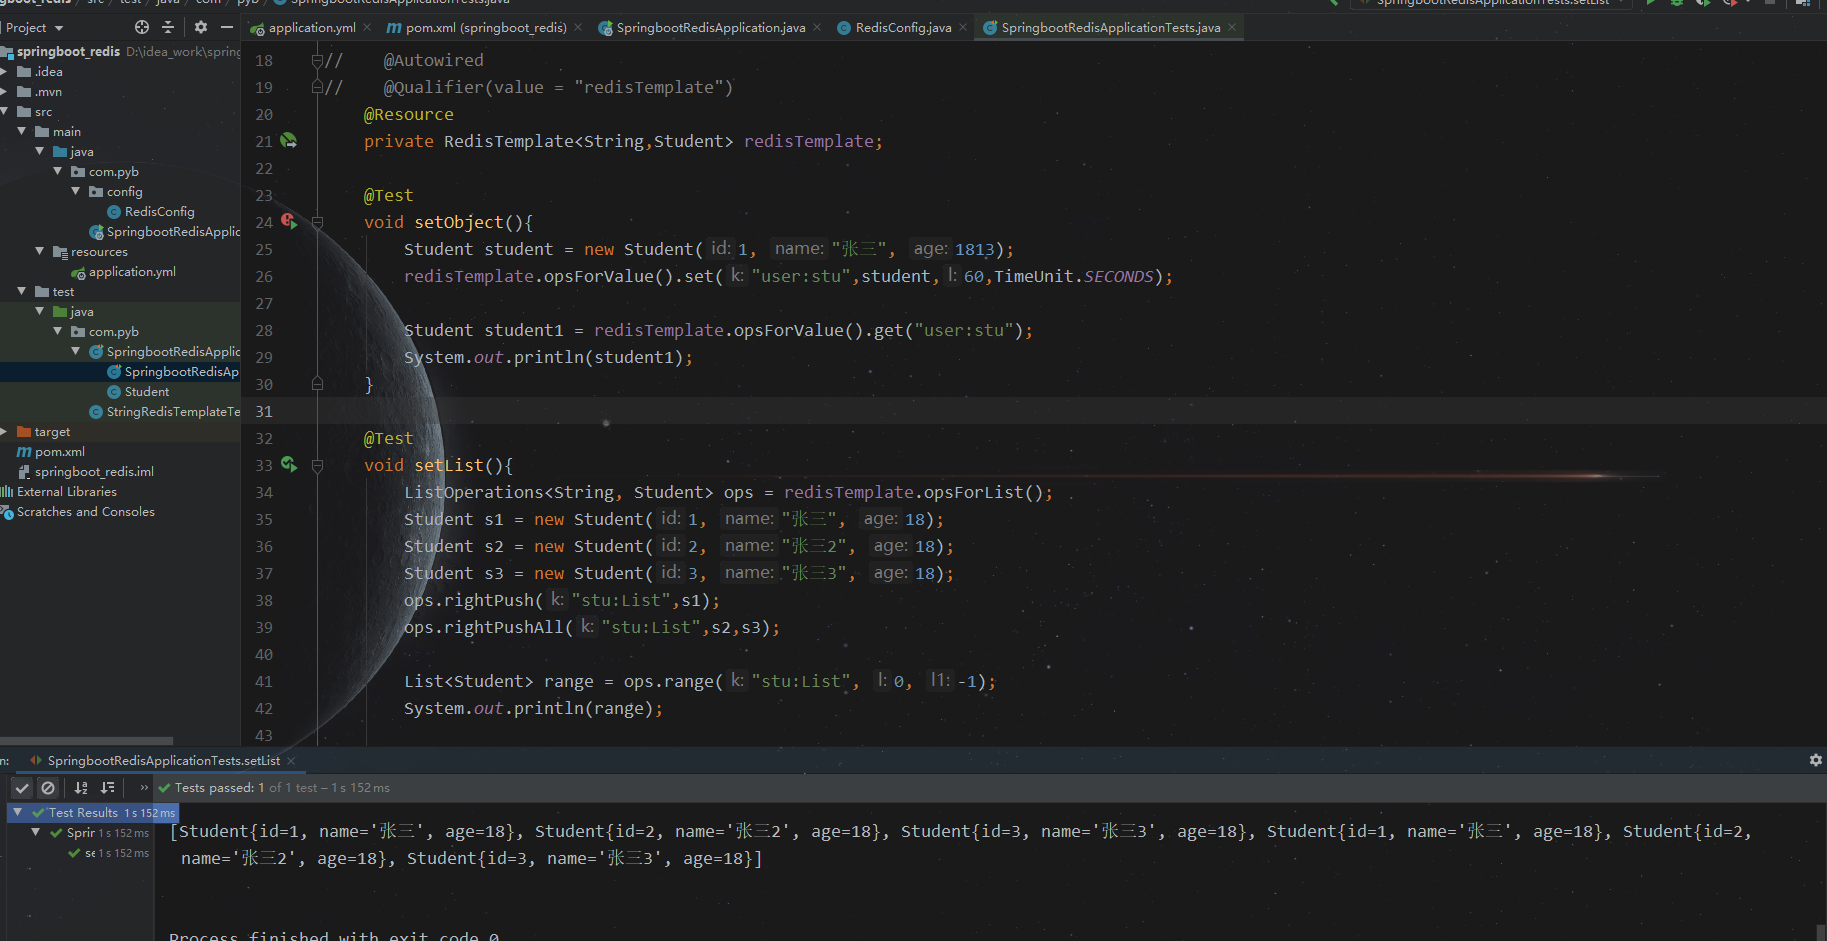Open Project panel settings gear
Image resolution: width=1827 pixels, height=941 pixels.
[x=201, y=27]
